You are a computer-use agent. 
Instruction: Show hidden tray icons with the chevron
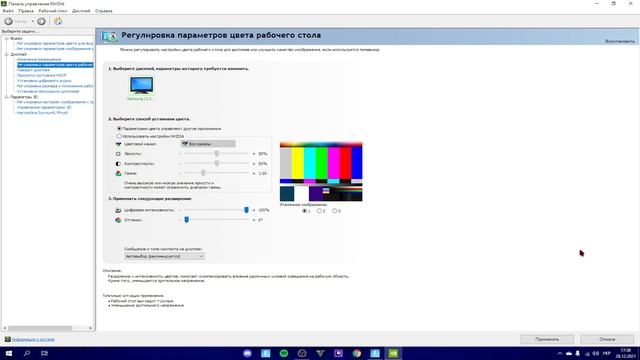[x=560, y=353]
